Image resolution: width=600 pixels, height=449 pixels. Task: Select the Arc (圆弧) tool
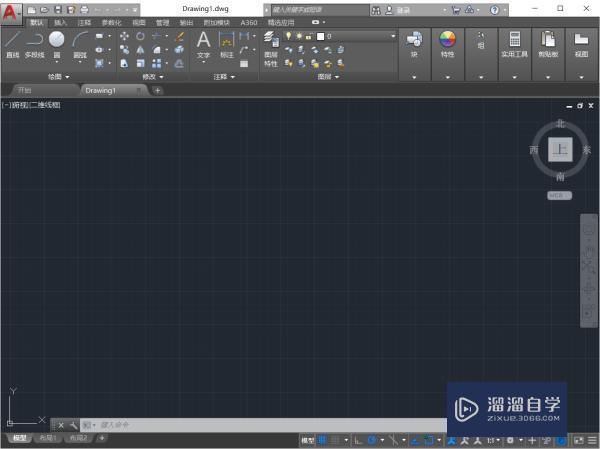coord(80,44)
